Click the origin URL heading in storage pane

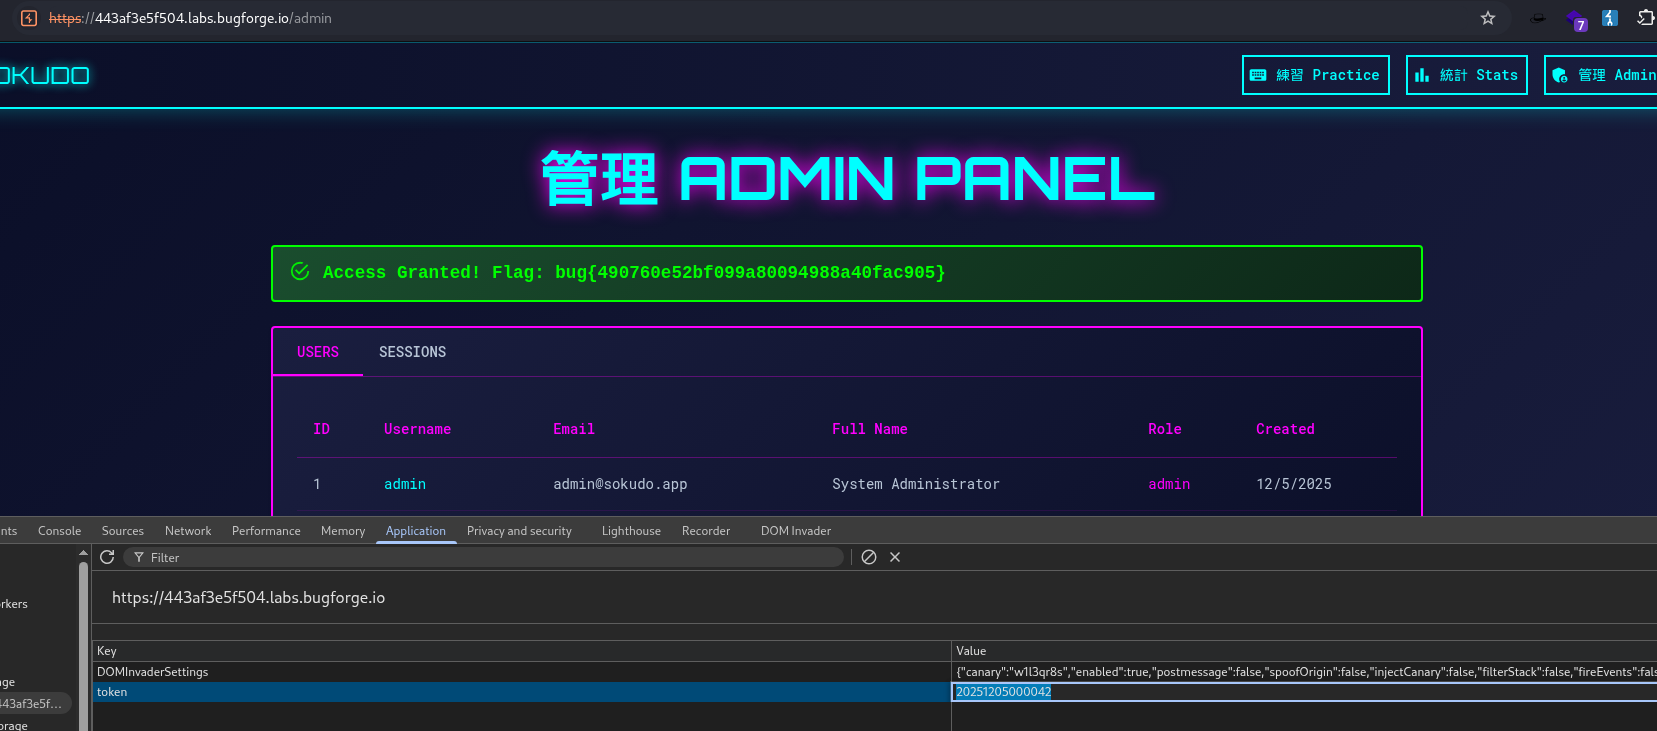tap(248, 597)
